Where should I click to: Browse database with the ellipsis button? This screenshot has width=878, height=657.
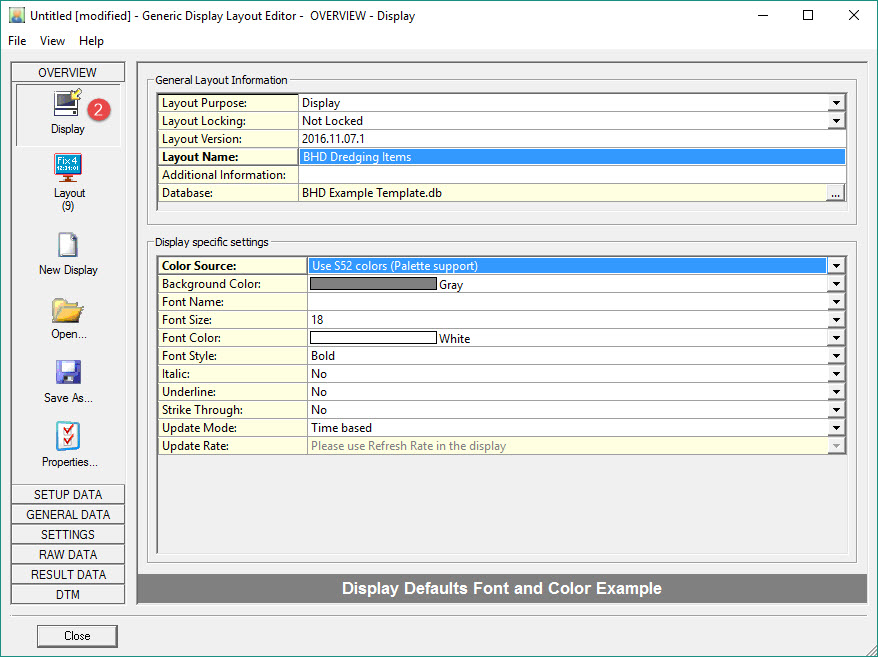click(835, 193)
